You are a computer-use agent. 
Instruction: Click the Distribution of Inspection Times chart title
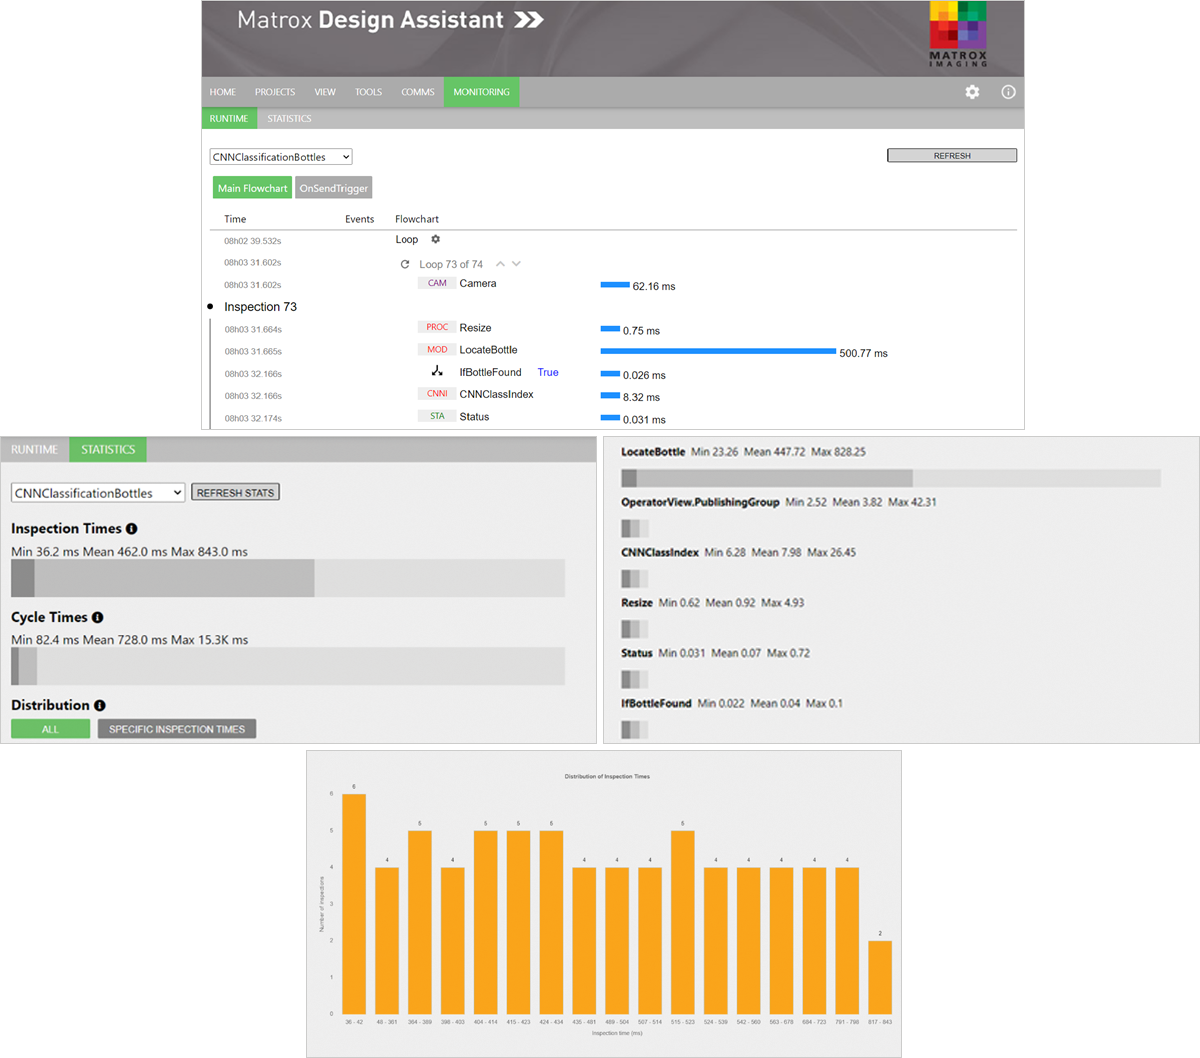607,776
